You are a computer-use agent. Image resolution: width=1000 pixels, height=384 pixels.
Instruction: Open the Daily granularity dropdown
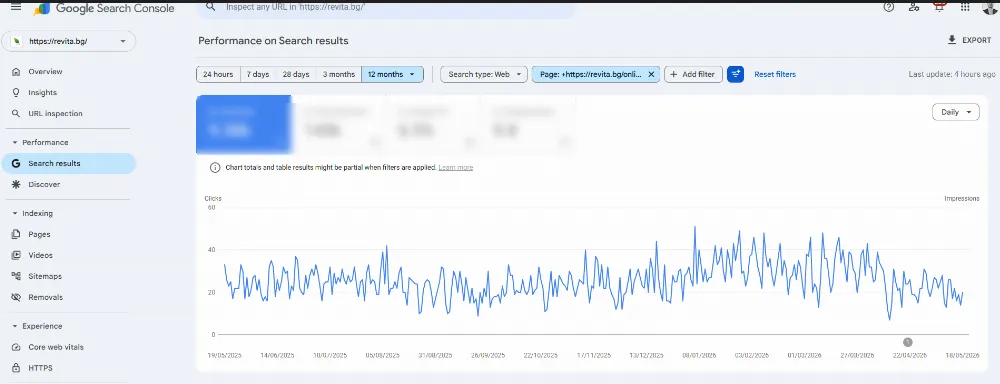tap(955, 112)
